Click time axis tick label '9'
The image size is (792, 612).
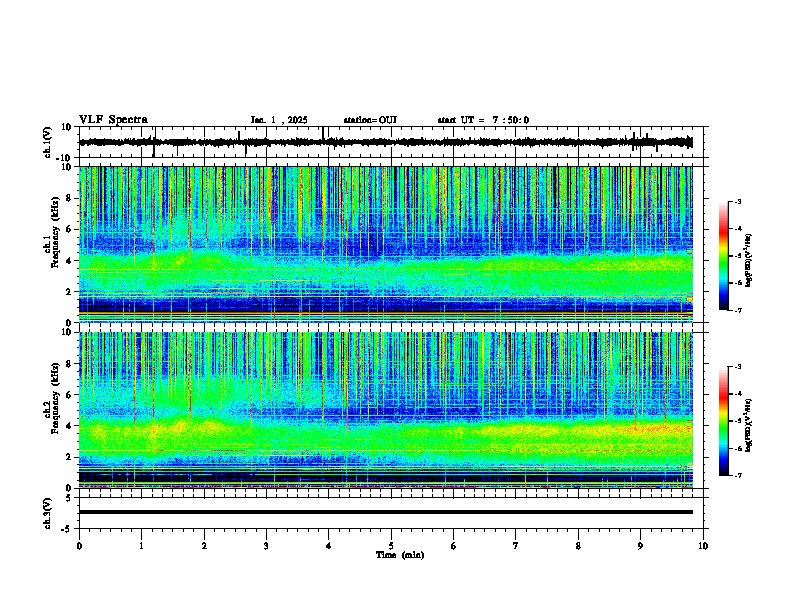pos(640,546)
